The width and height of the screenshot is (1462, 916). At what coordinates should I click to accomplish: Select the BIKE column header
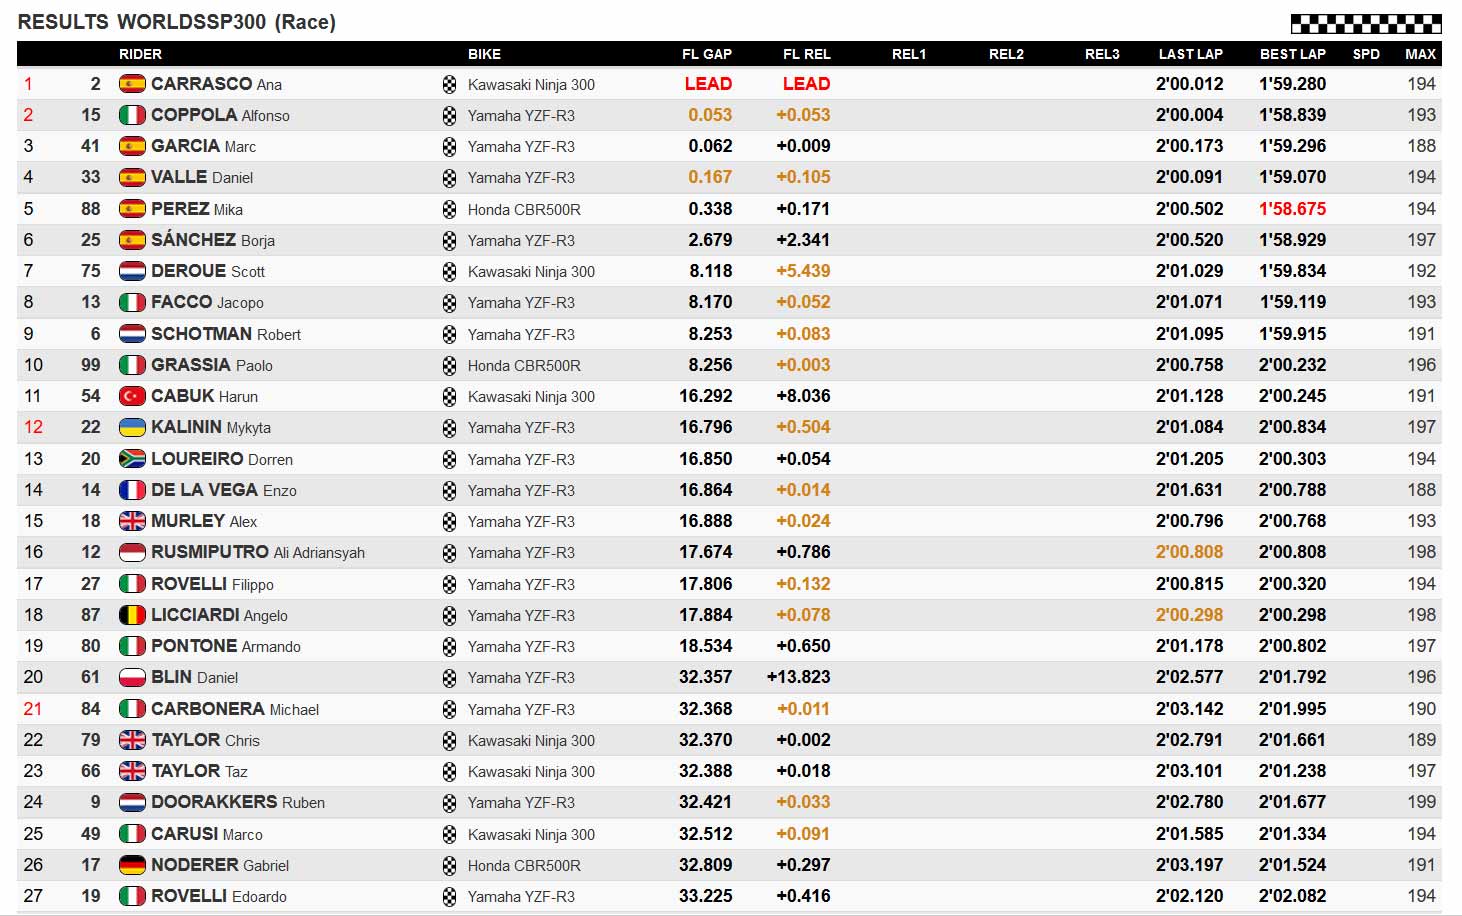484,54
